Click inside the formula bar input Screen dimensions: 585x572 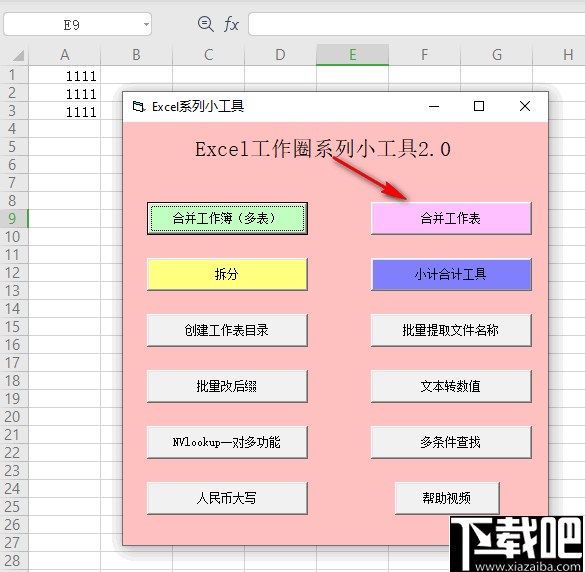click(416, 24)
